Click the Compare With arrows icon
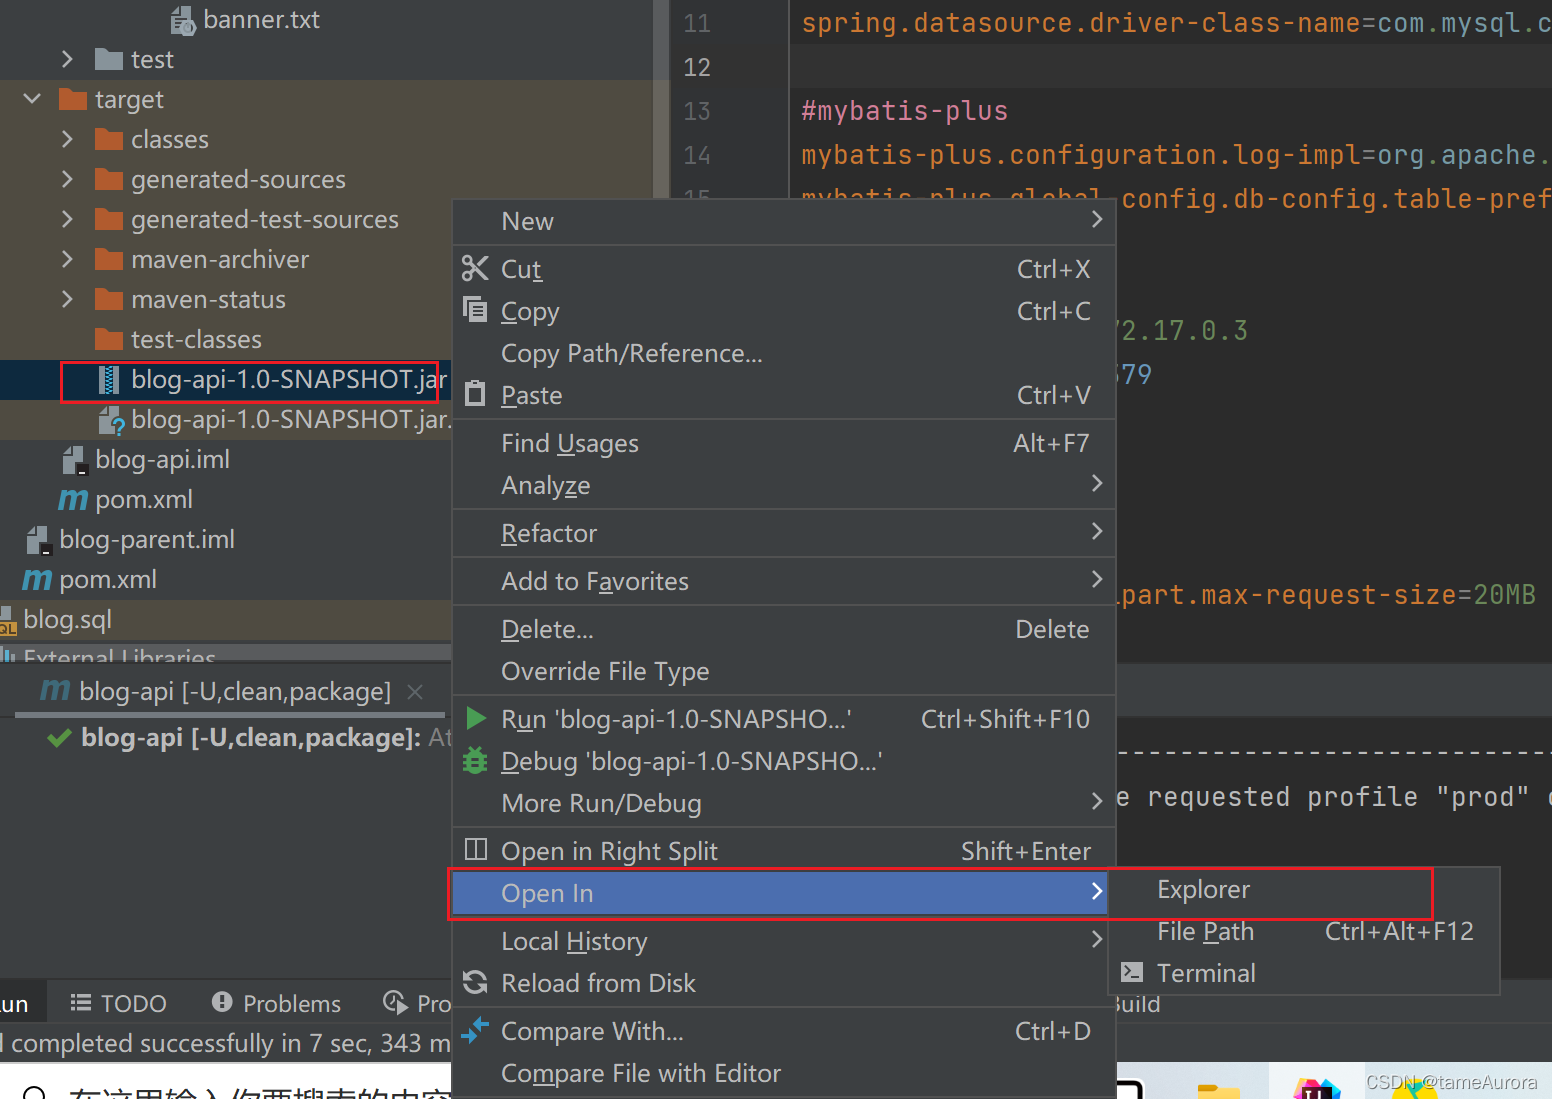 [476, 1029]
